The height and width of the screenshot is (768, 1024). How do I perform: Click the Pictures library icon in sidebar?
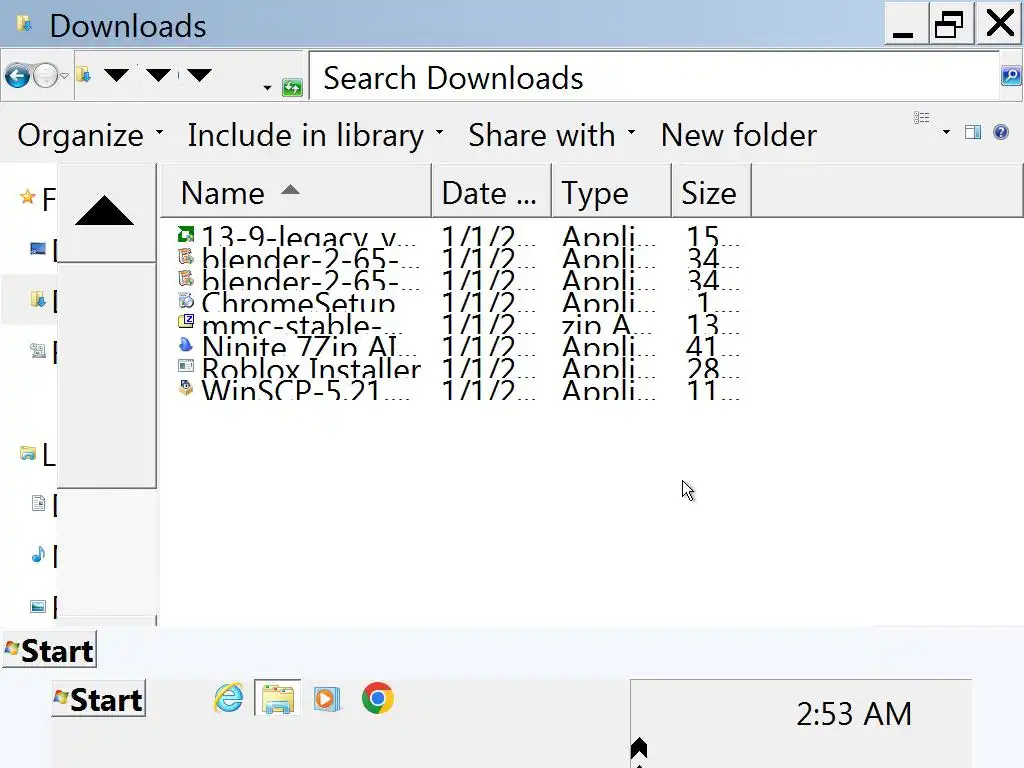coord(38,606)
